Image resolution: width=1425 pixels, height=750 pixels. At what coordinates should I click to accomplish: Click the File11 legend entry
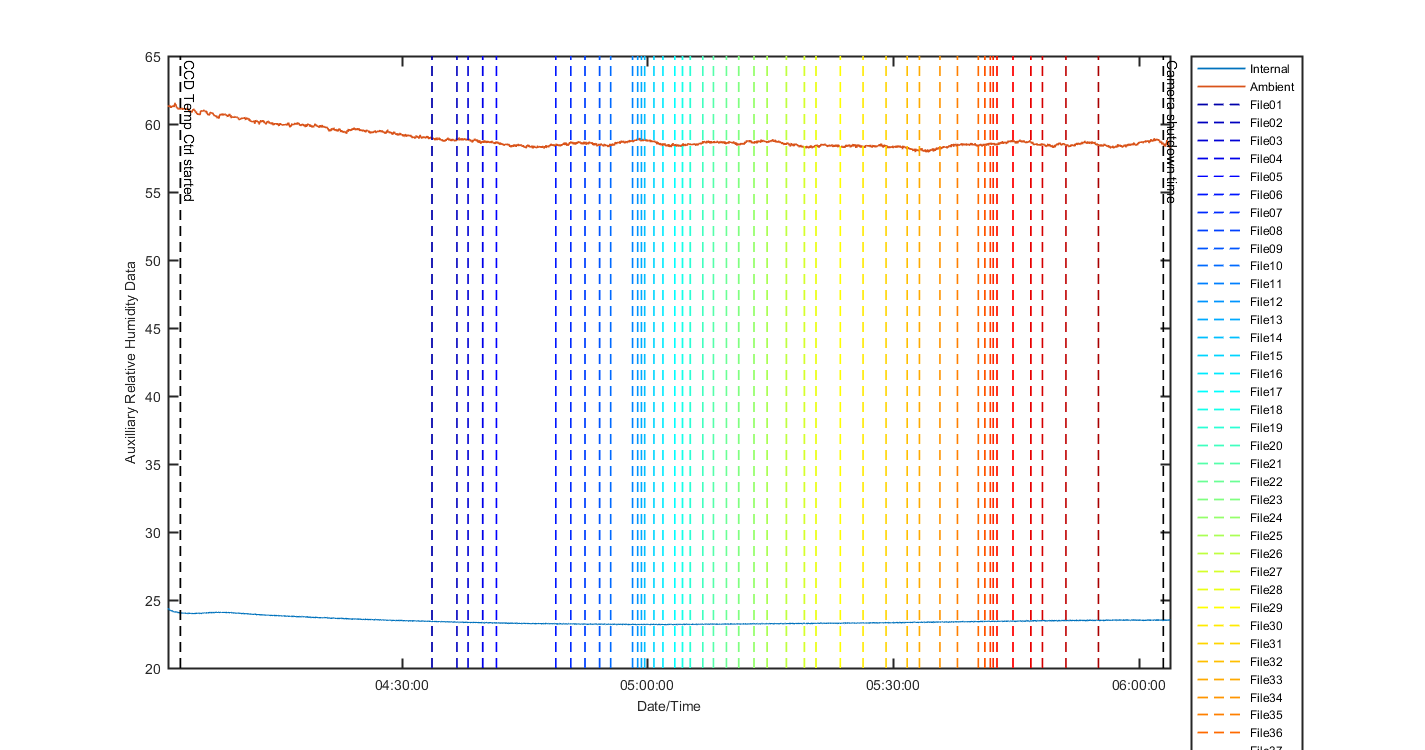coord(1241,284)
